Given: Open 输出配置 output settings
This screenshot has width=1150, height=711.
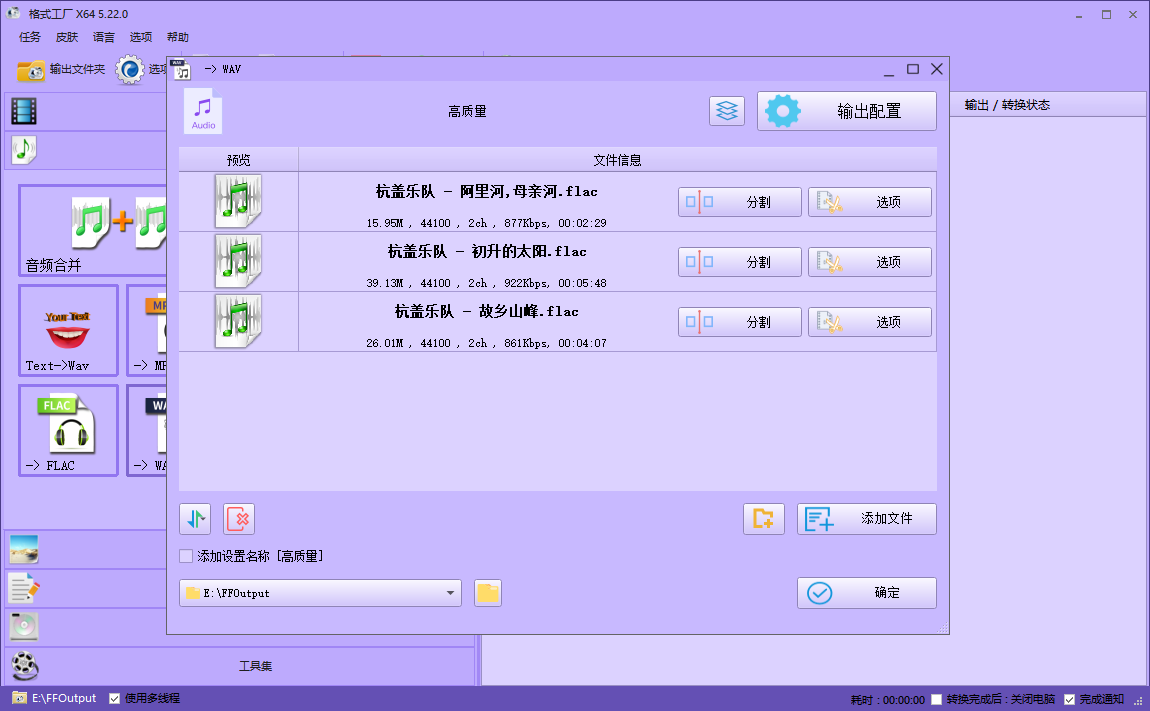Looking at the screenshot, I should coord(846,111).
